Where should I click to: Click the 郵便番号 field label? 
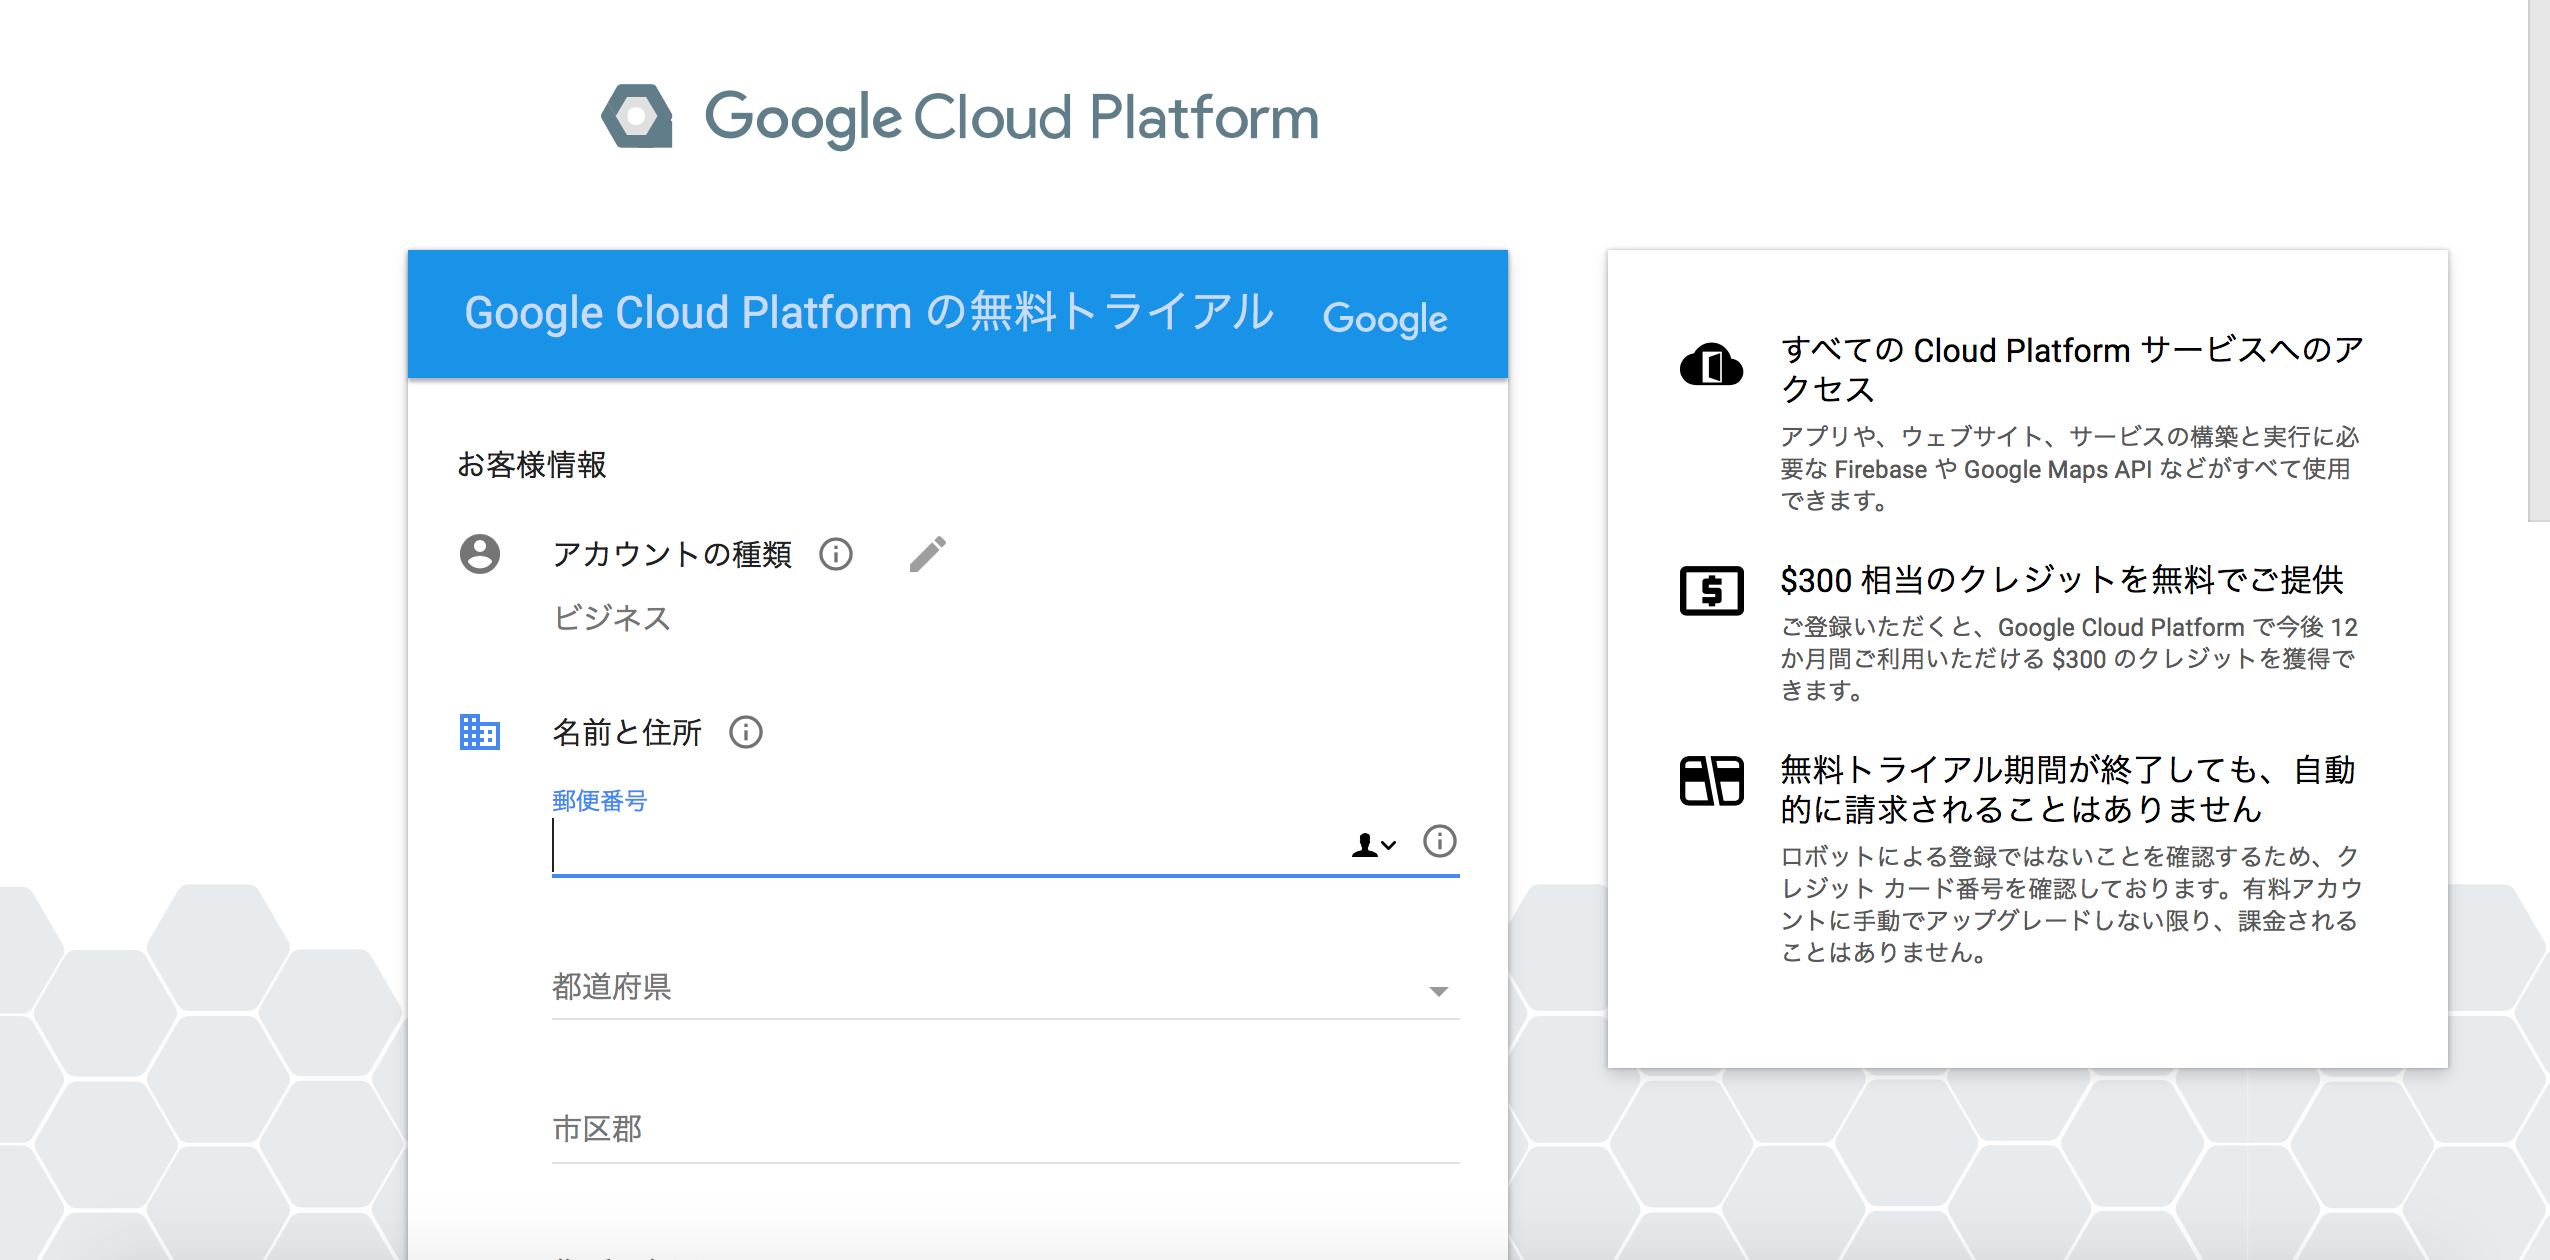tap(600, 801)
